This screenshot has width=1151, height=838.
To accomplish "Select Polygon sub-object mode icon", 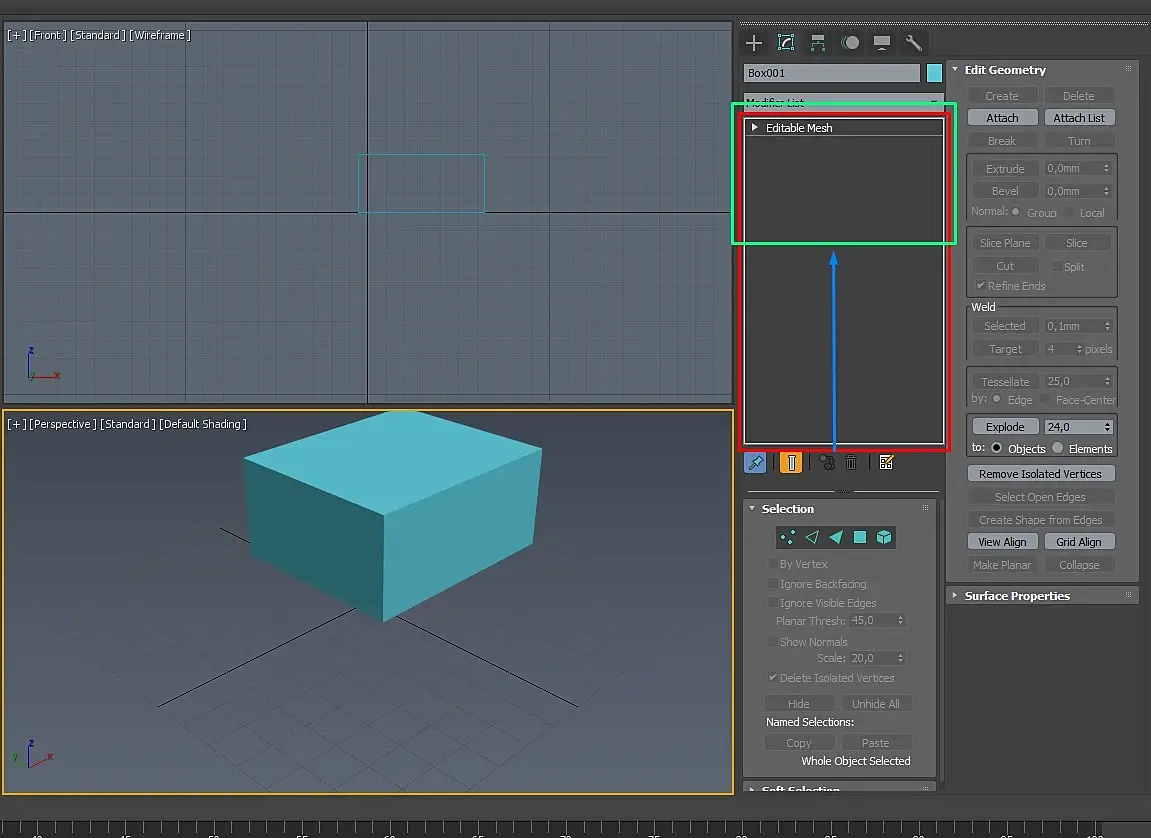I will coord(860,537).
